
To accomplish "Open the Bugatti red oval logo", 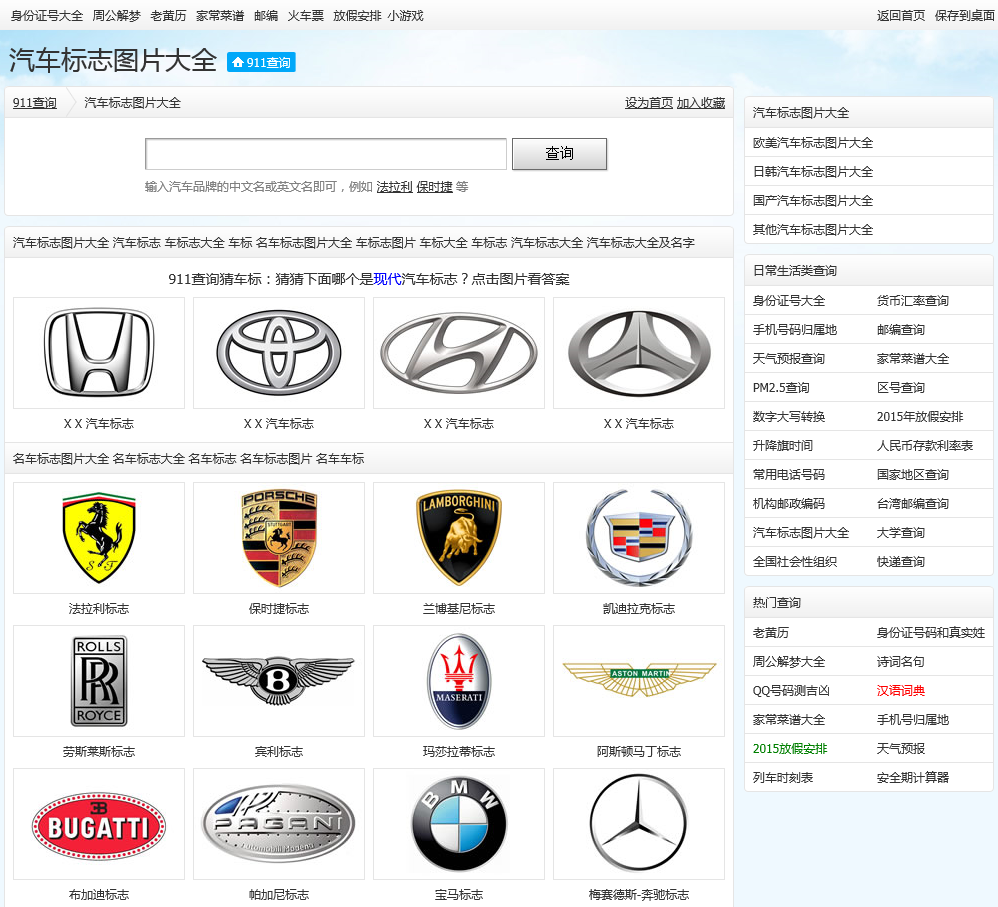I will [x=99, y=824].
